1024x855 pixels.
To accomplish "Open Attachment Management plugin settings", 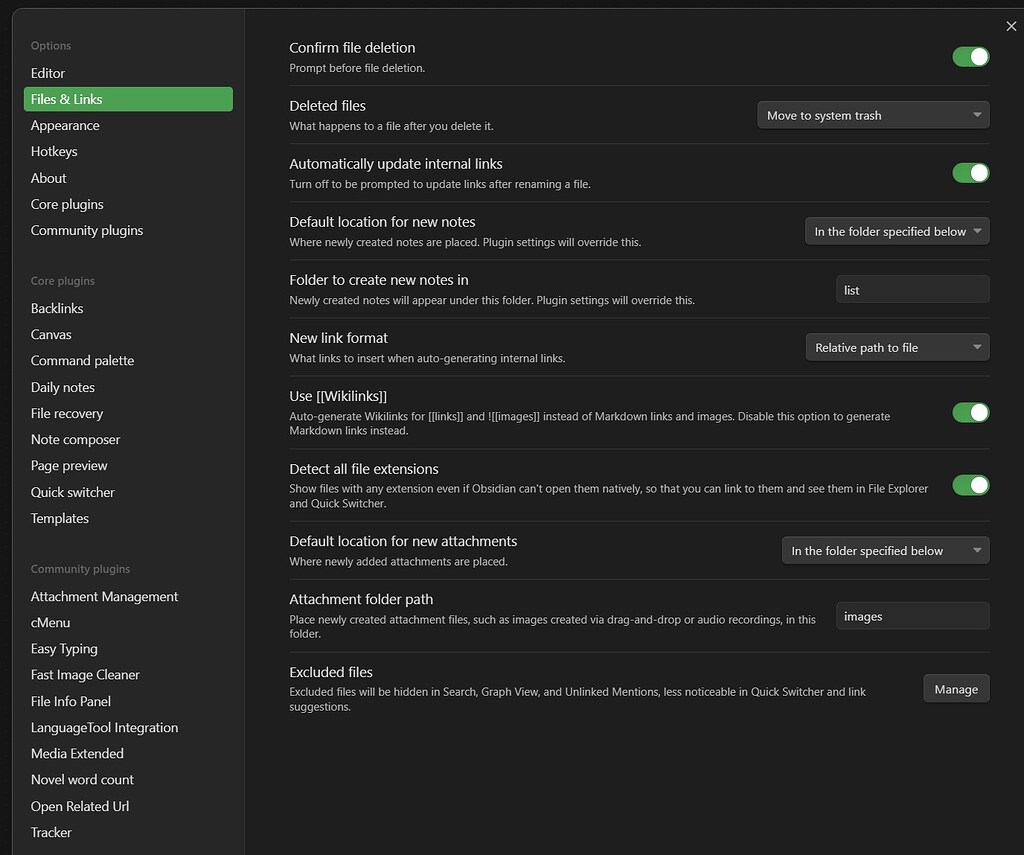I will 104,596.
